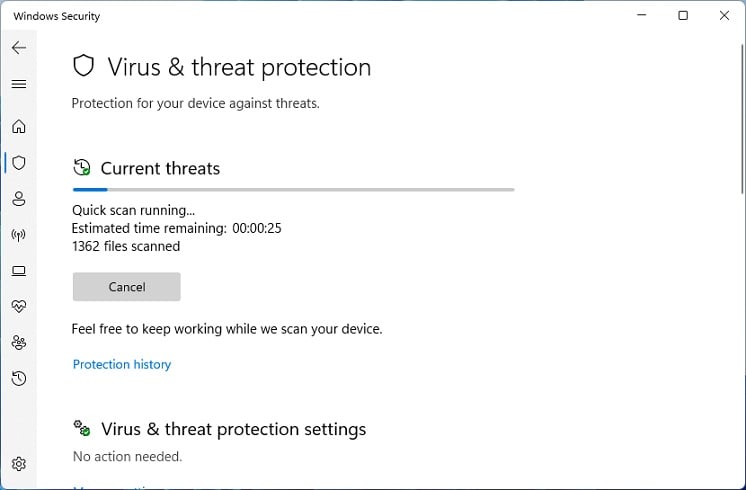The image size is (746, 490).
Task: Open Account protection in sidebar
Action: (x=19, y=199)
